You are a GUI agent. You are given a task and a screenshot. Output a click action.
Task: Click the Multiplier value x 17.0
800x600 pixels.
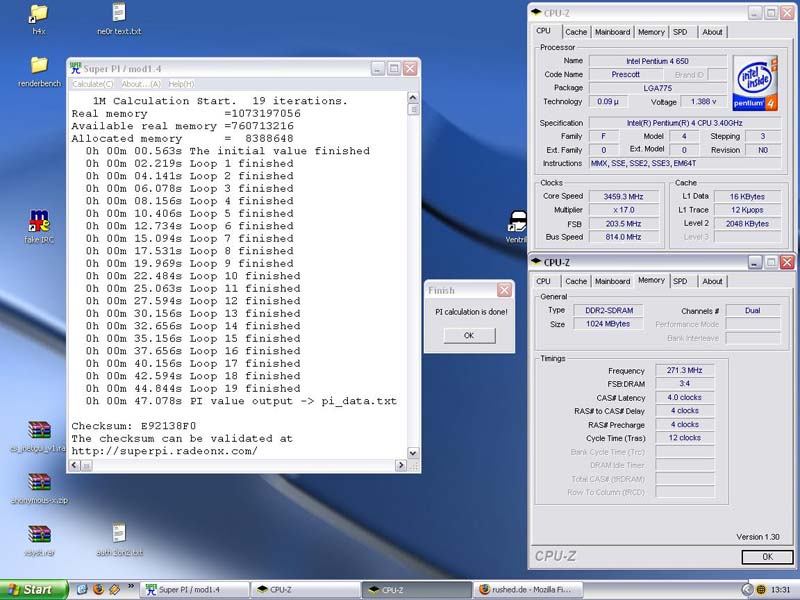623,210
